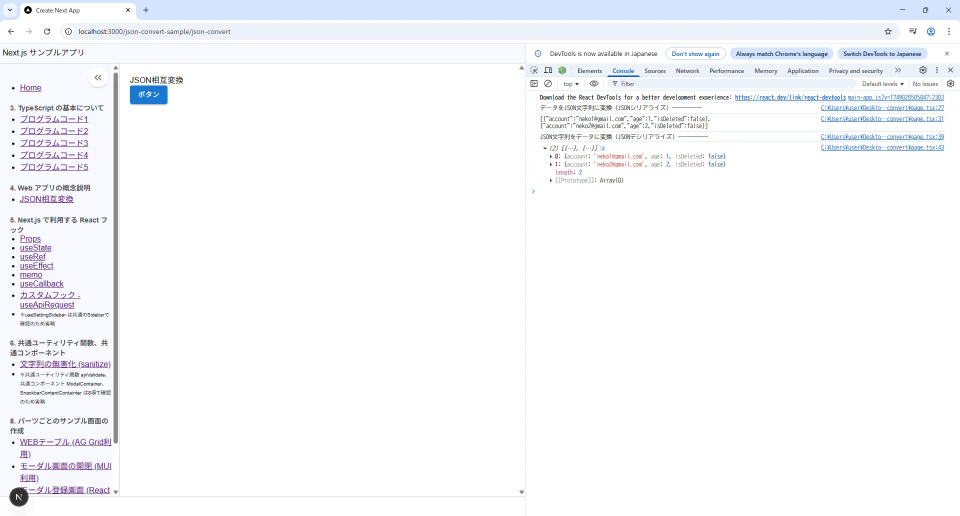Switch to the Sources tab
Screen dimensions: 960x516
pos(654,71)
